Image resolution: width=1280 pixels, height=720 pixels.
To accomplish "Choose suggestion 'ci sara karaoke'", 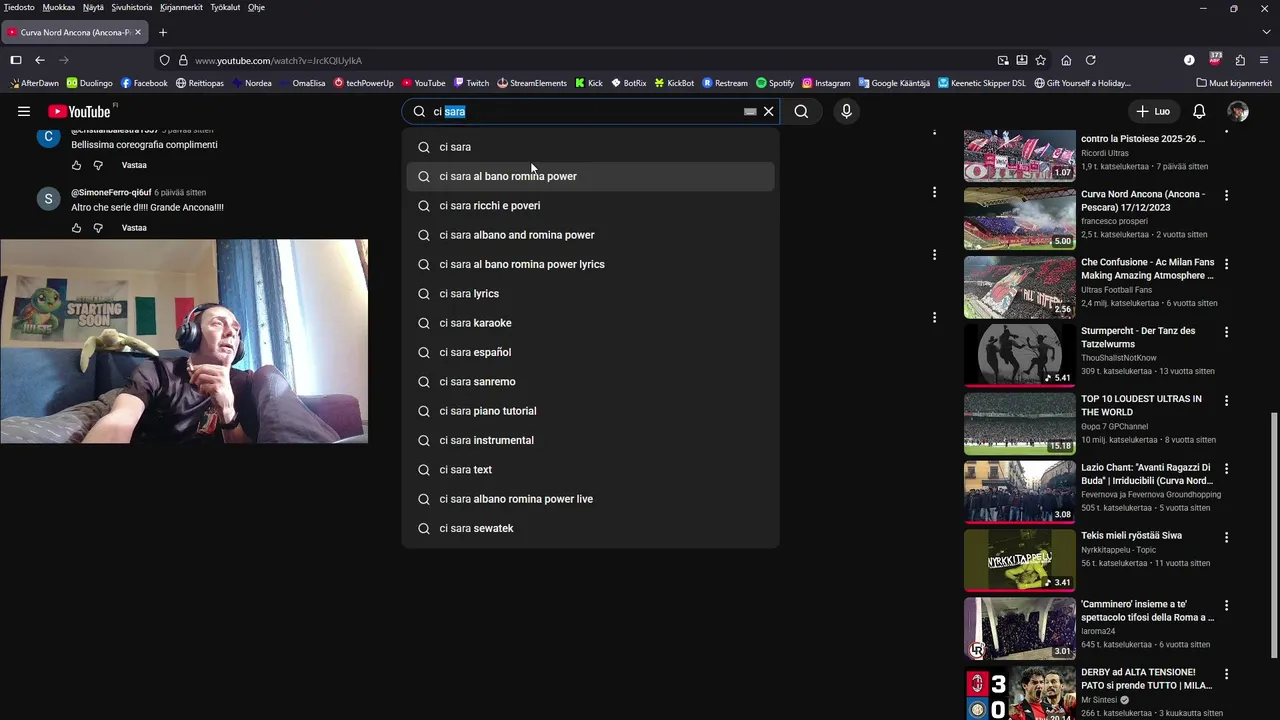I will (590, 323).
